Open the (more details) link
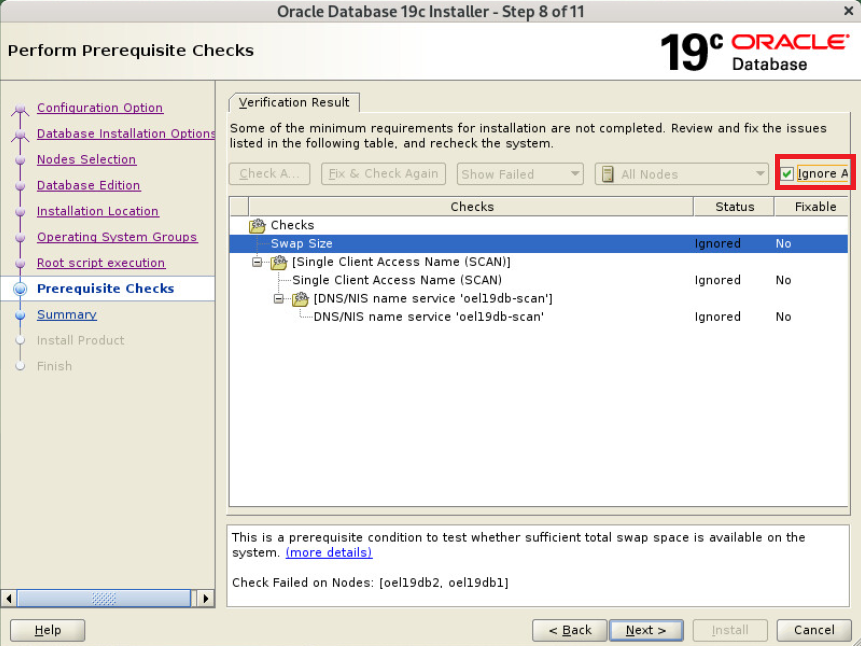Viewport: 861px width, 646px height. 329,553
